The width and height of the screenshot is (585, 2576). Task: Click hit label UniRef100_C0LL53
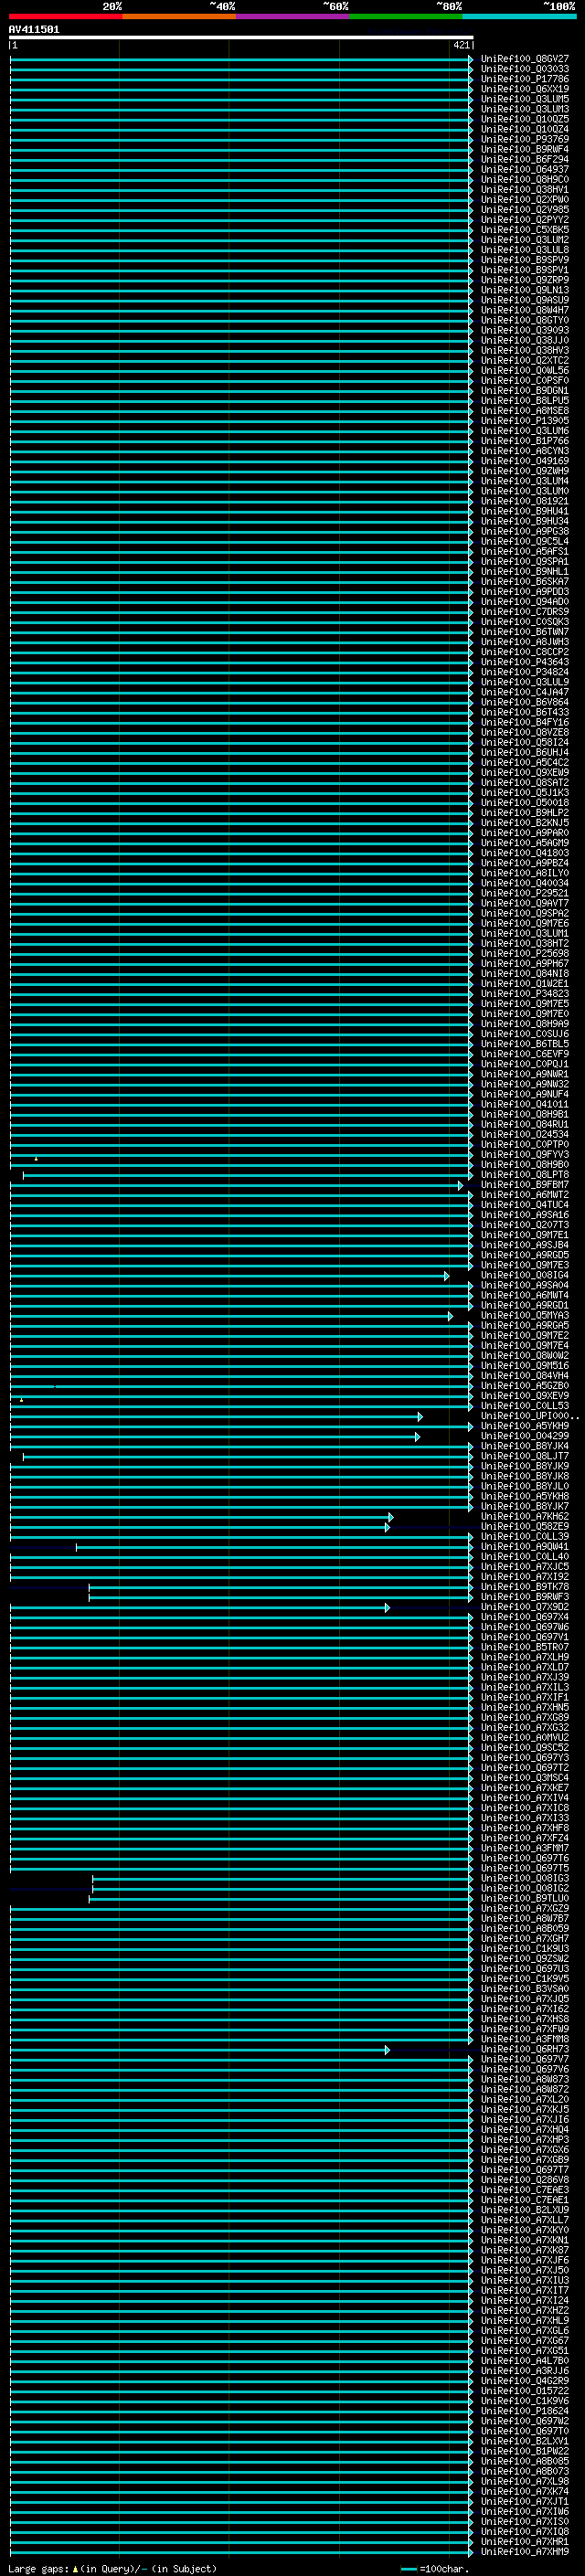coord(525,1405)
